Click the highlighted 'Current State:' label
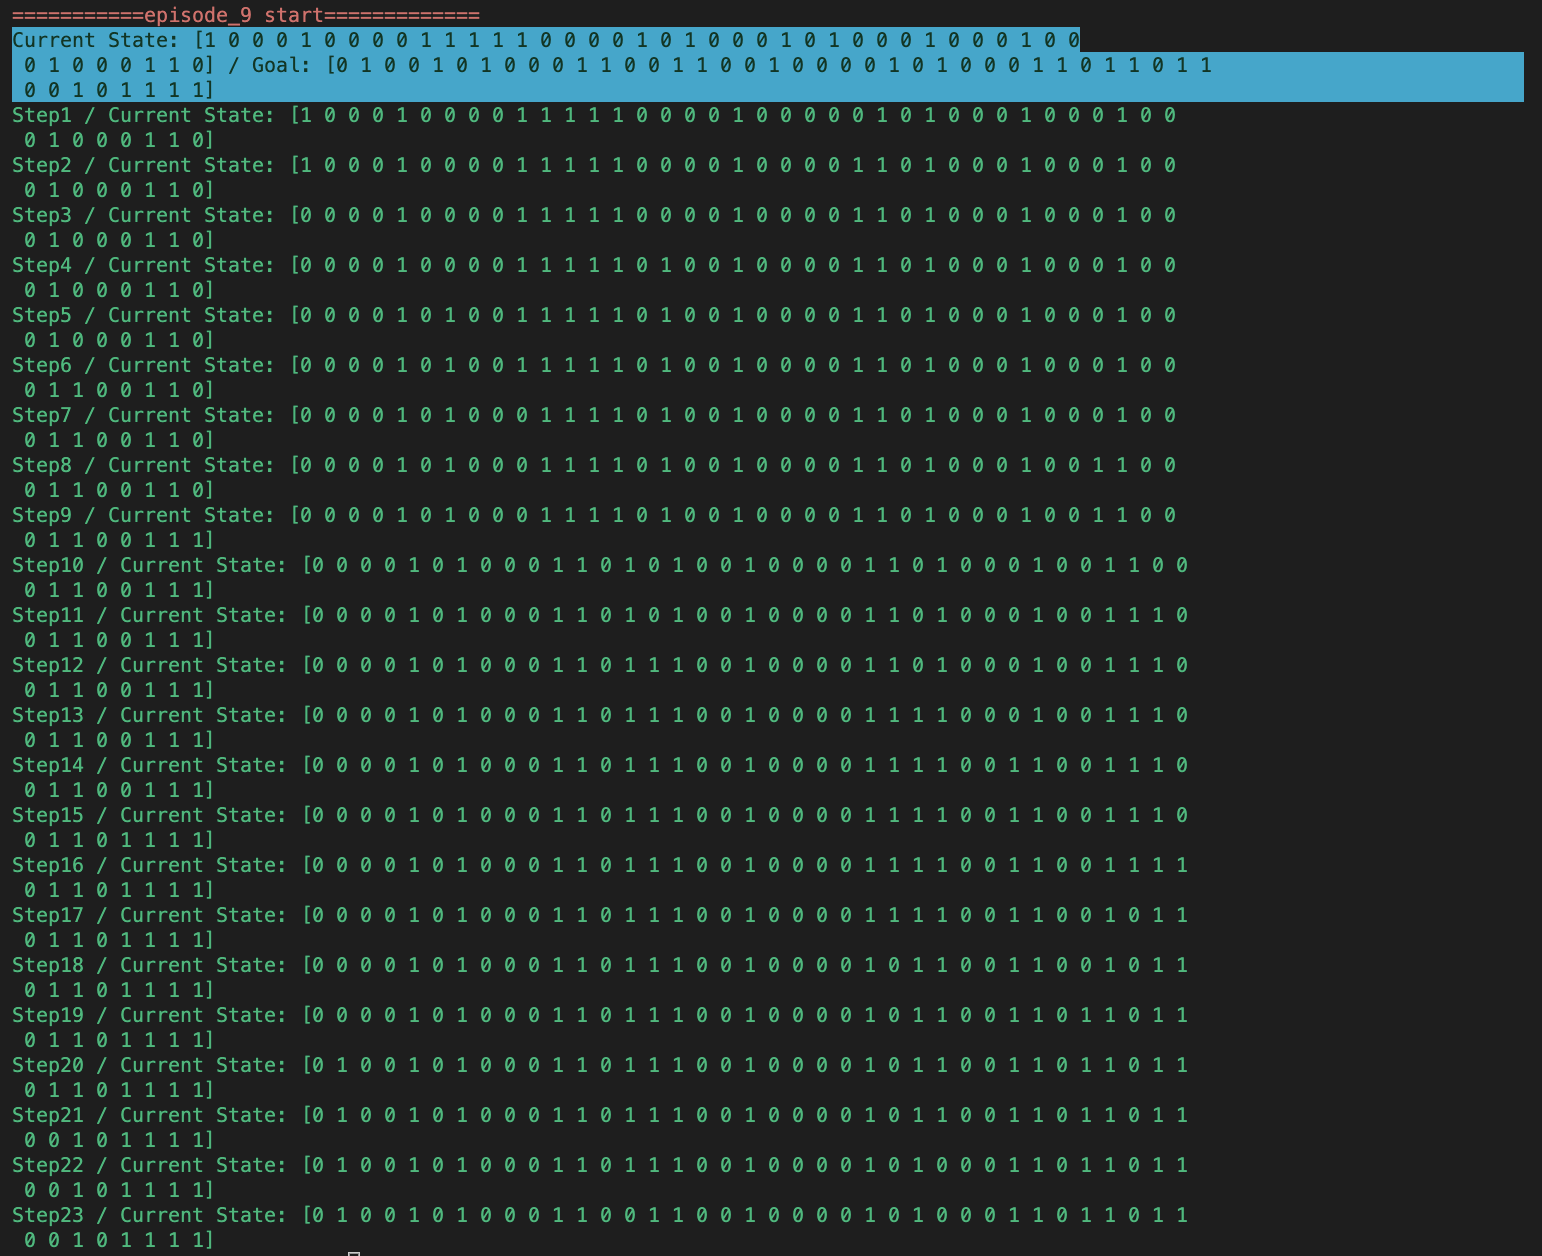The image size is (1542, 1256). [x=96, y=40]
